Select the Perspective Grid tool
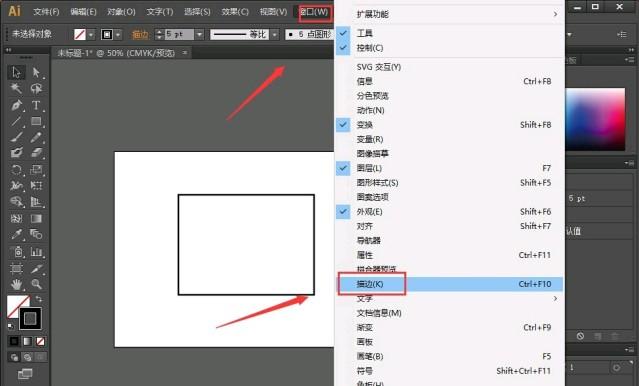This screenshot has height=386, width=639. (36, 202)
